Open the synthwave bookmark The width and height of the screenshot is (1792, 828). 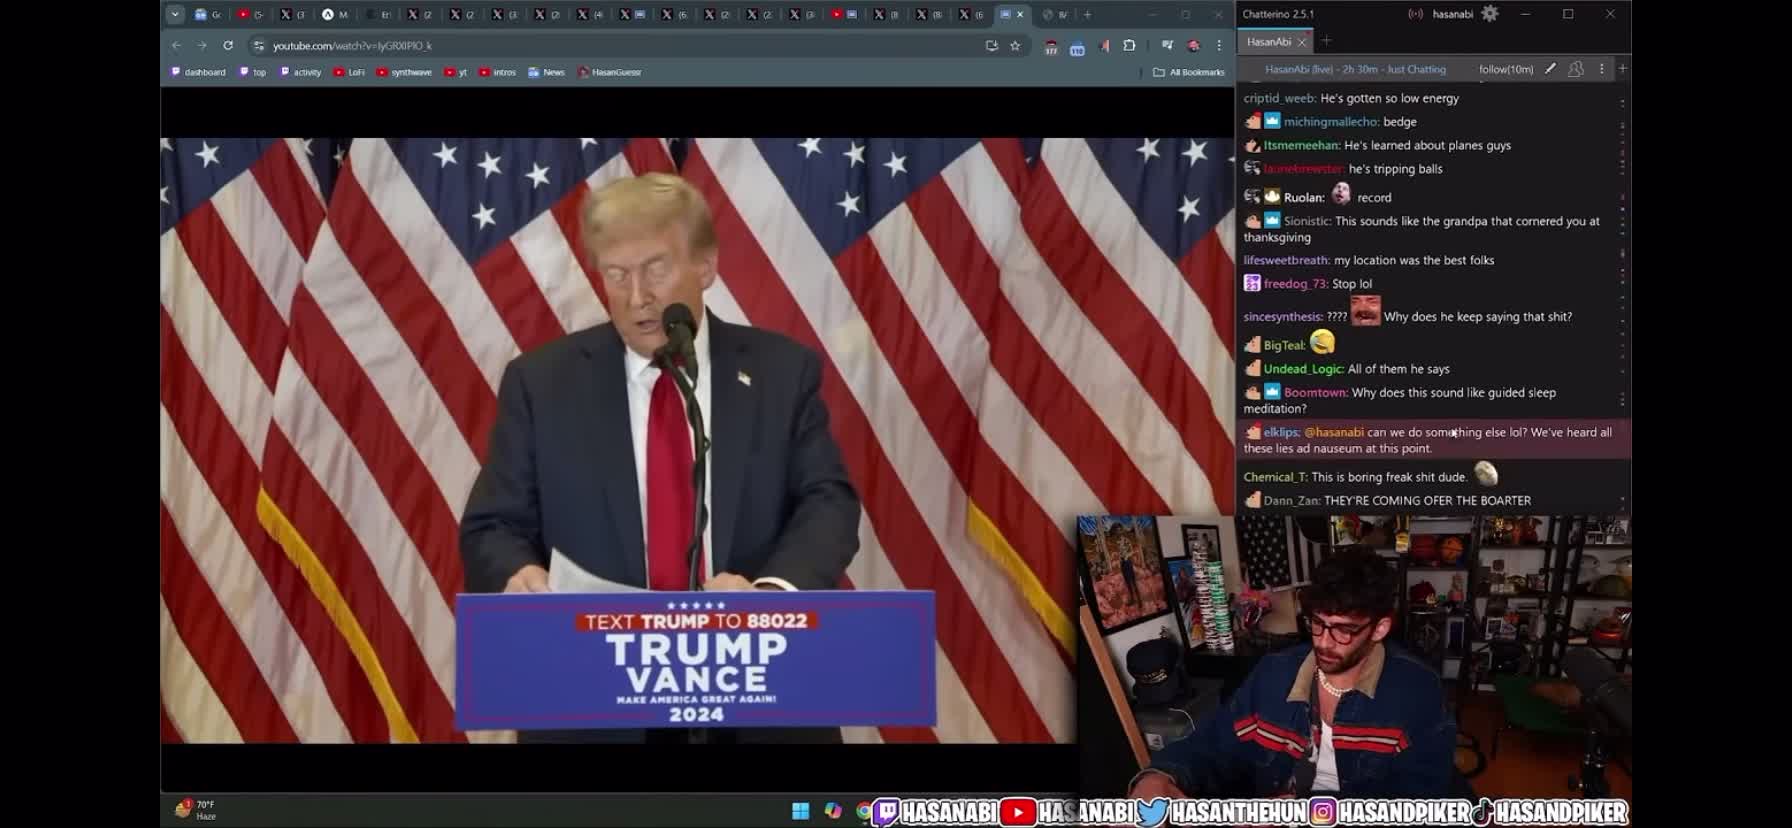[404, 72]
